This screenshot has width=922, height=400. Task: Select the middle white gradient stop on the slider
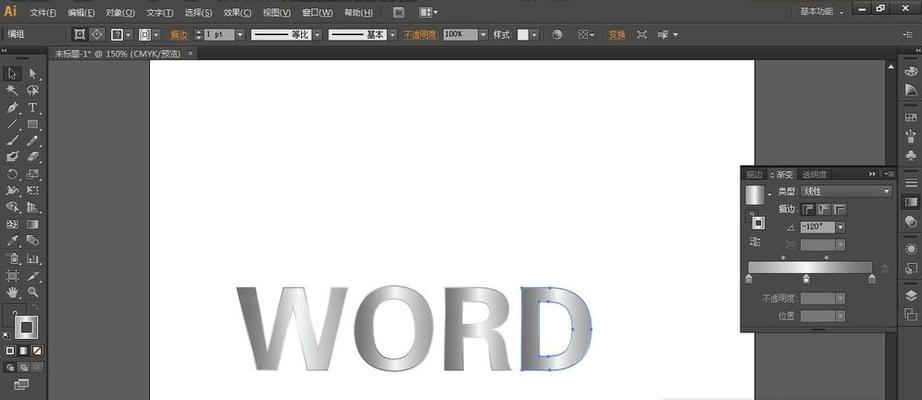coord(806,279)
